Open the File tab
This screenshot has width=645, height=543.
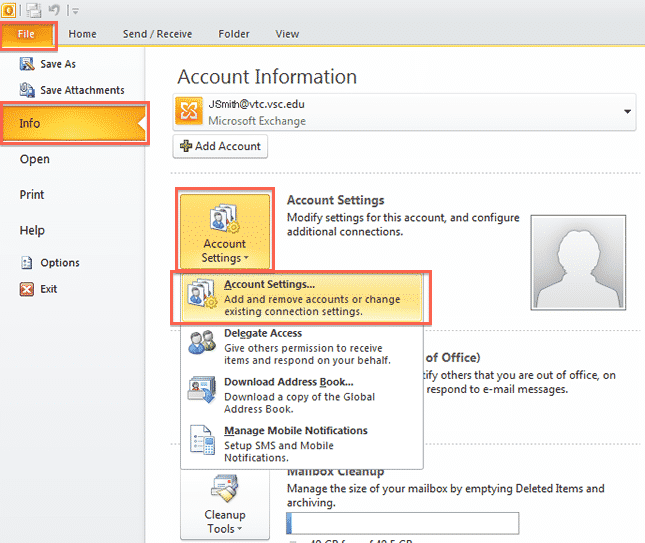(x=28, y=35)
